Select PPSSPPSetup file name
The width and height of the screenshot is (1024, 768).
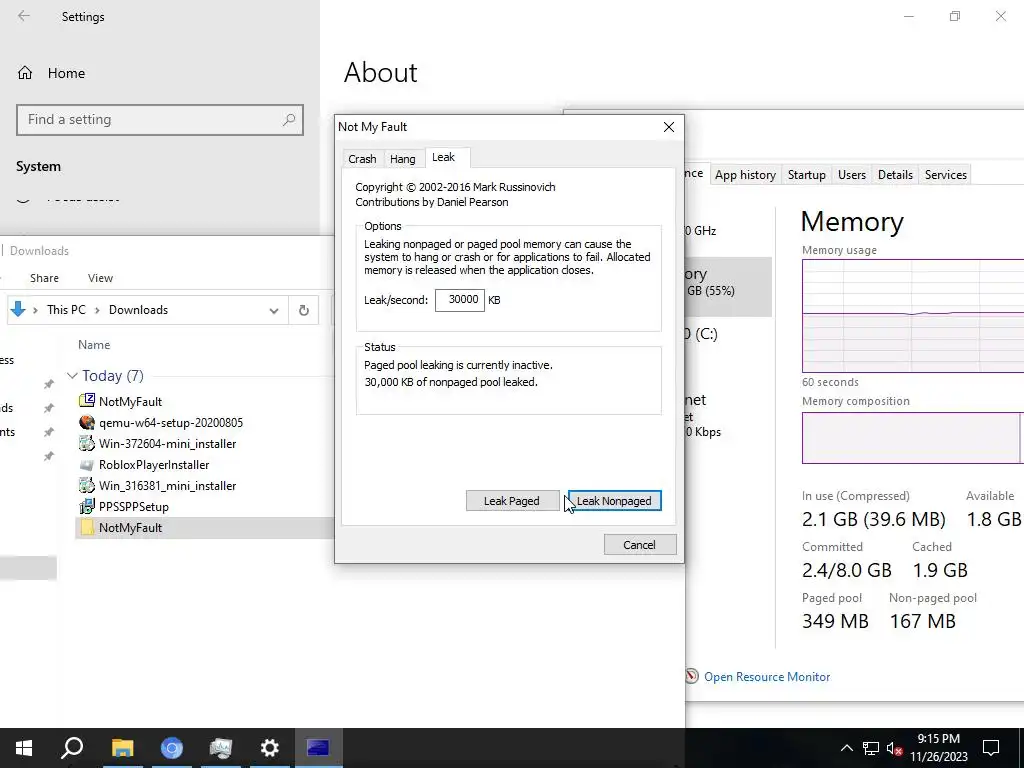coord(134,506)
